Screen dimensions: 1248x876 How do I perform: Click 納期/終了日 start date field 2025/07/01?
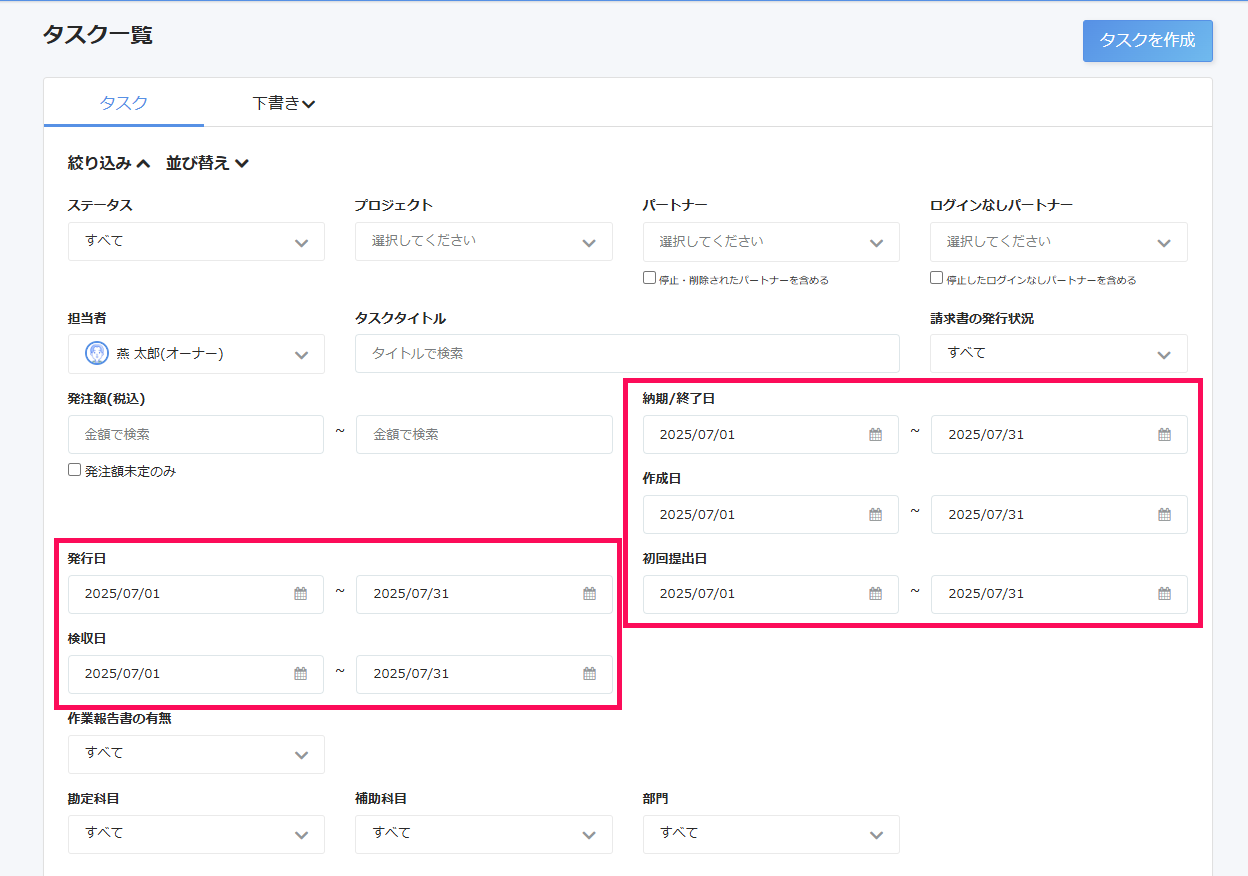point(771,435)
